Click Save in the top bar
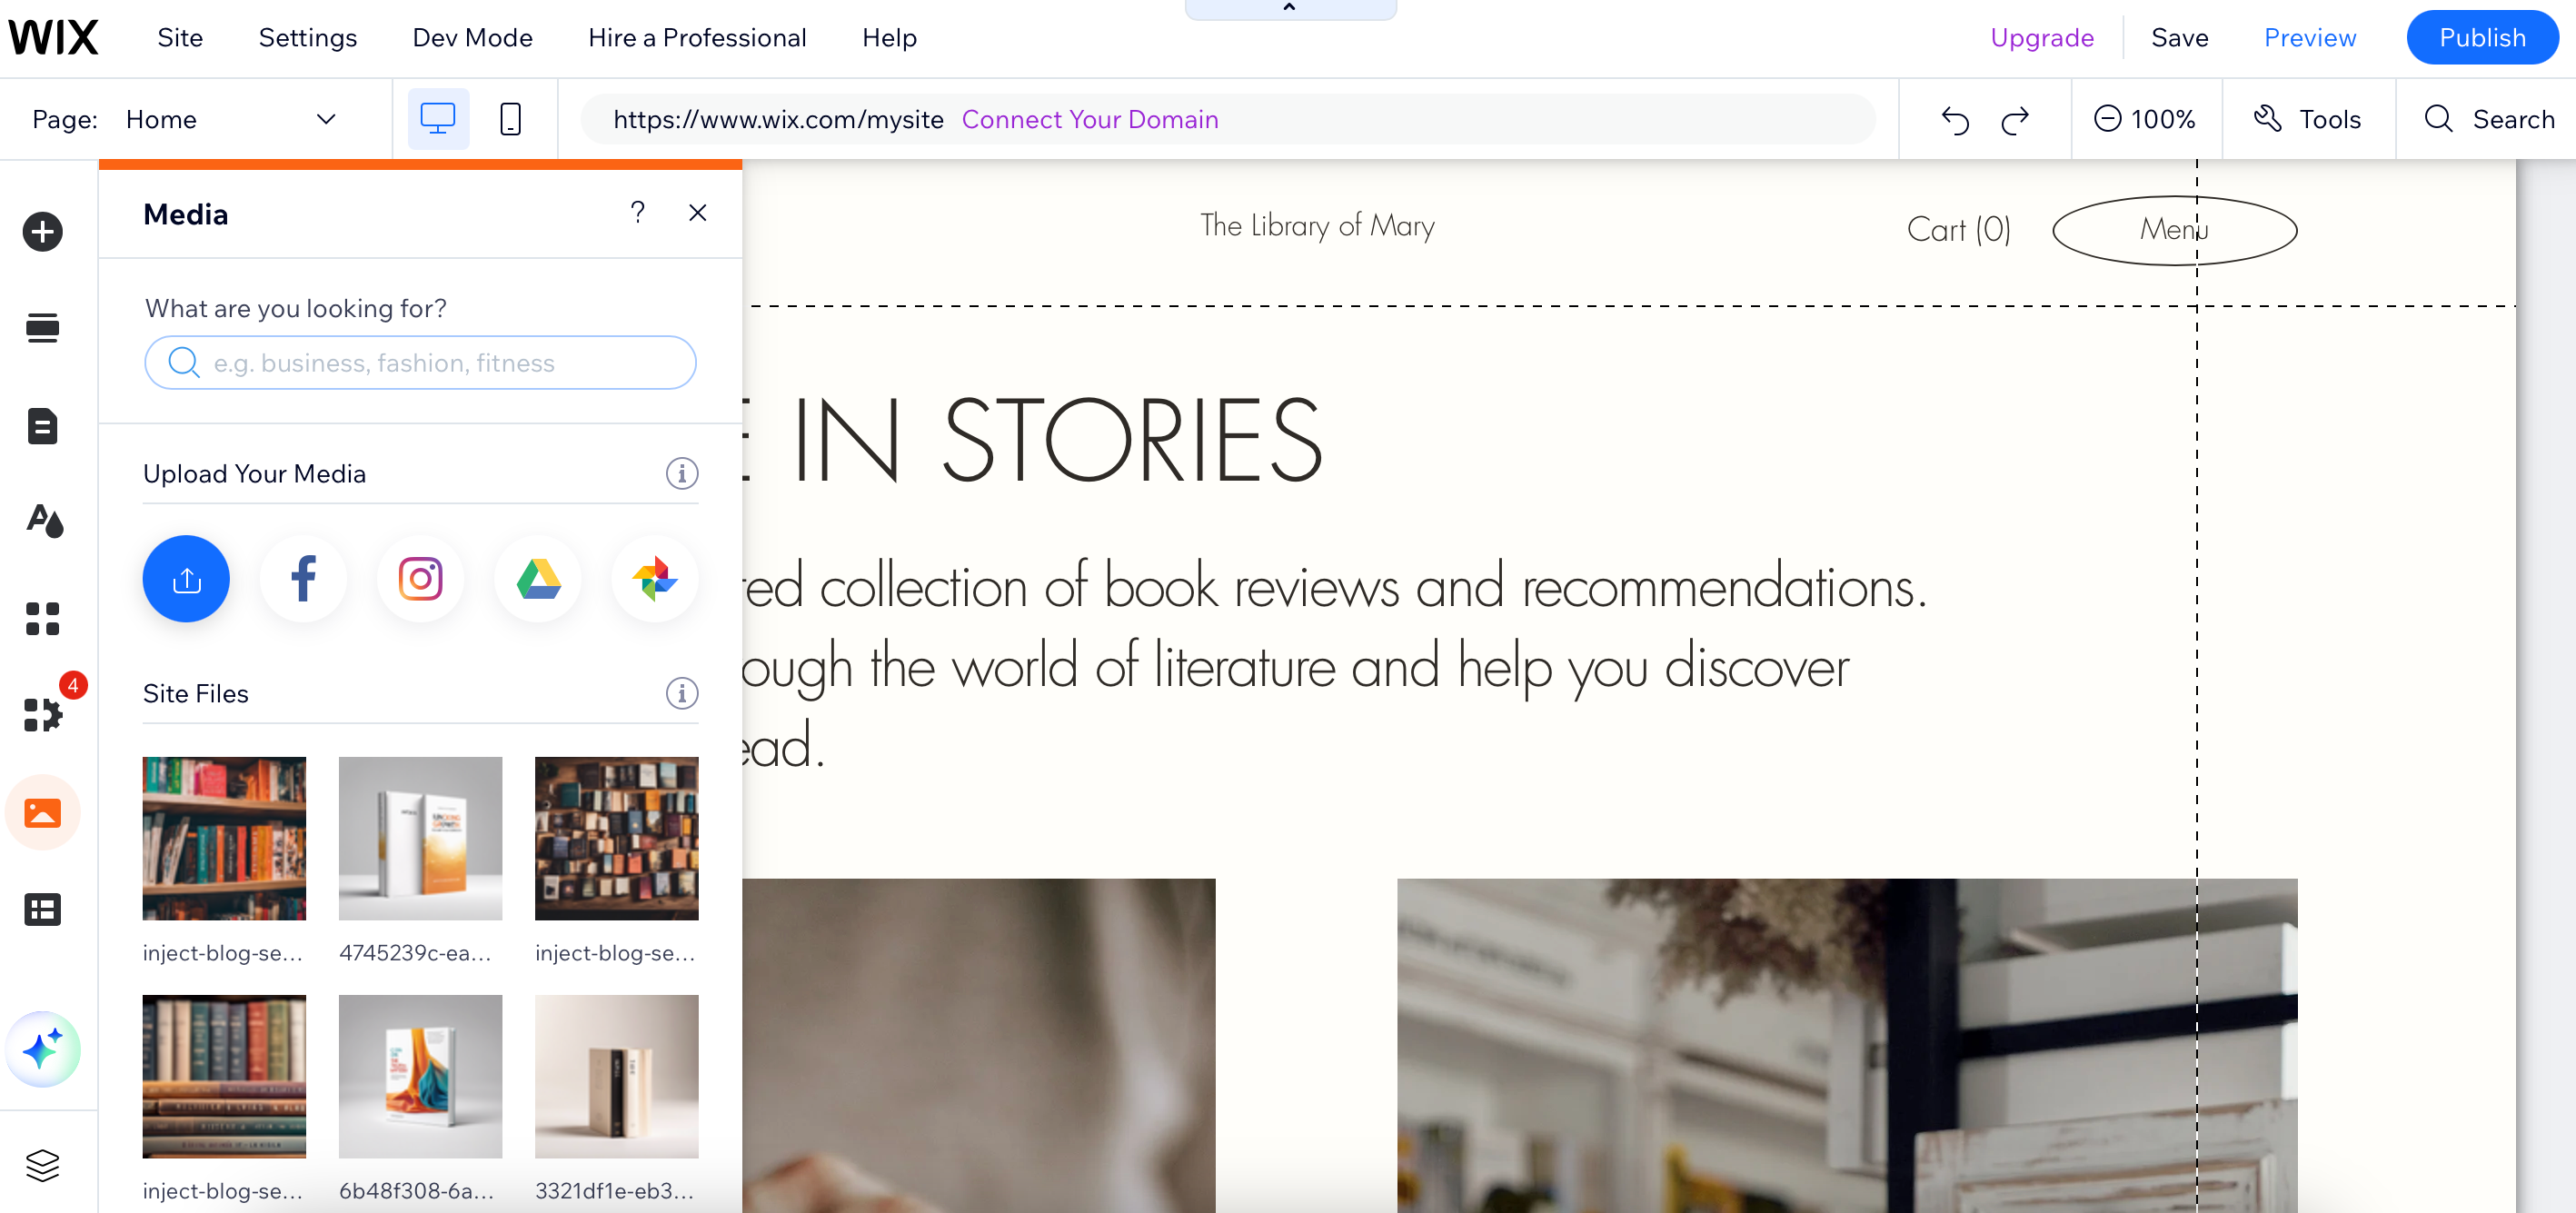2576x1213 pixels. (2180, 38)
